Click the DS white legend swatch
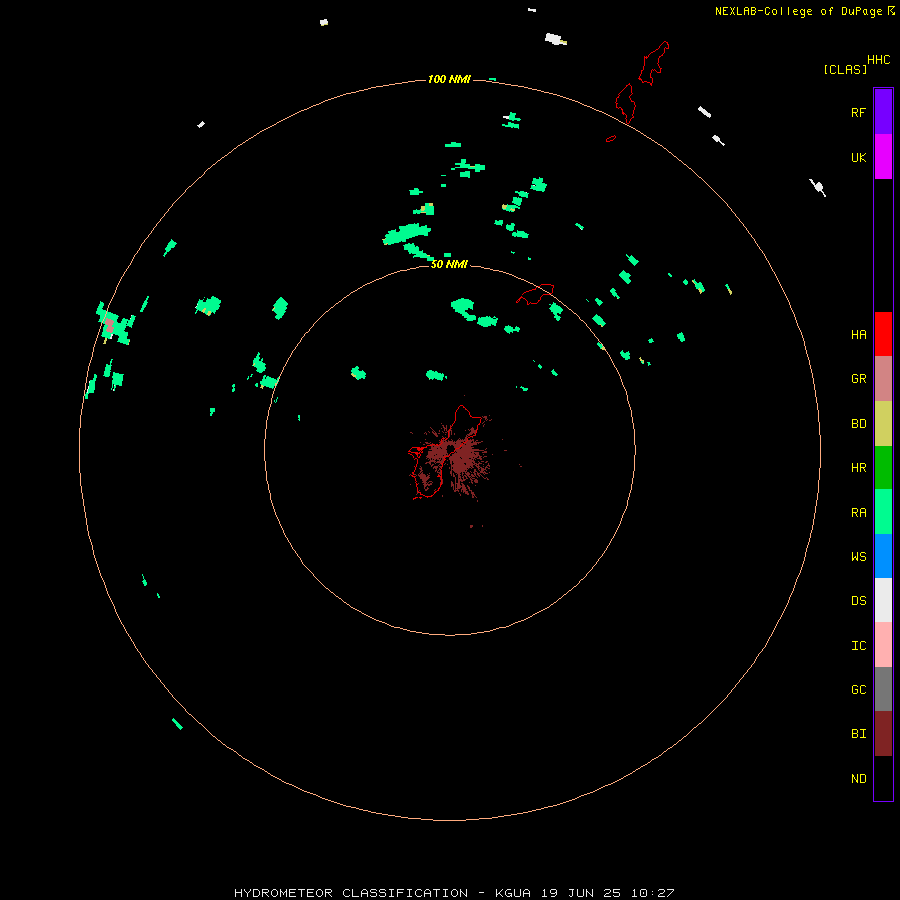Screen dimensions: 900x900 click(883, 600)
